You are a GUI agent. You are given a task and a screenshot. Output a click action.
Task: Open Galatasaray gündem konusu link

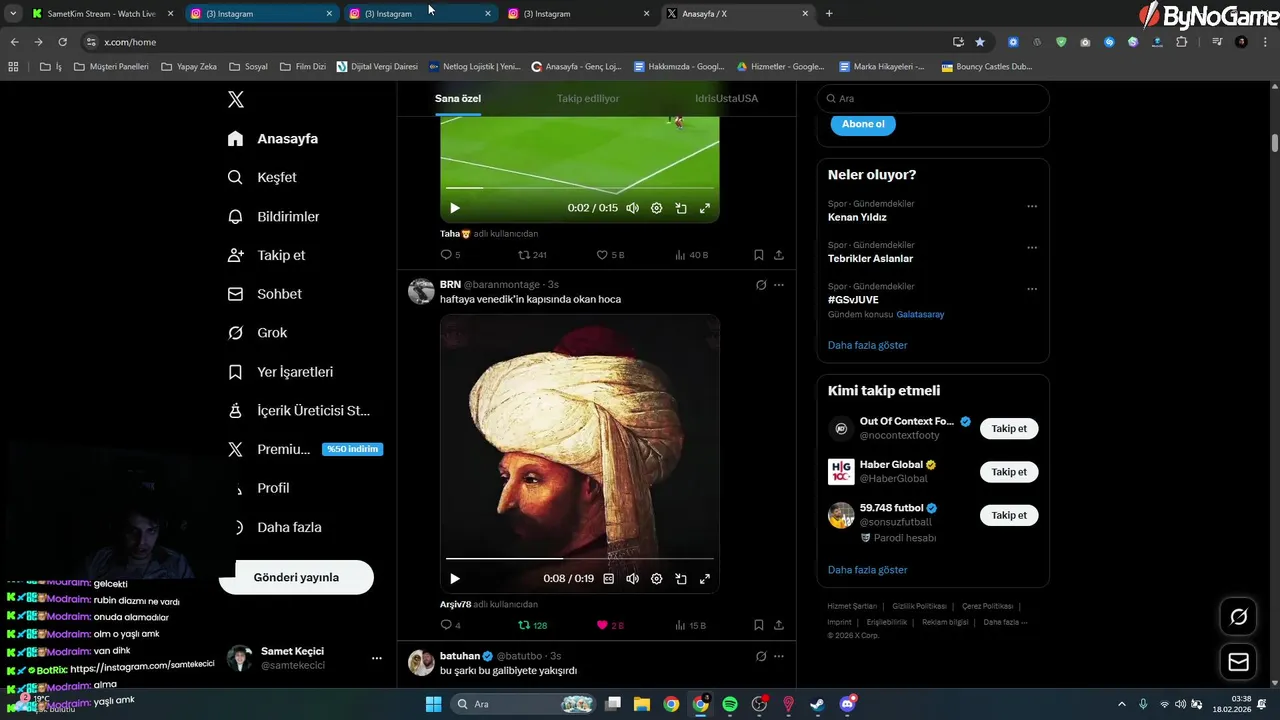click(920, 314)
